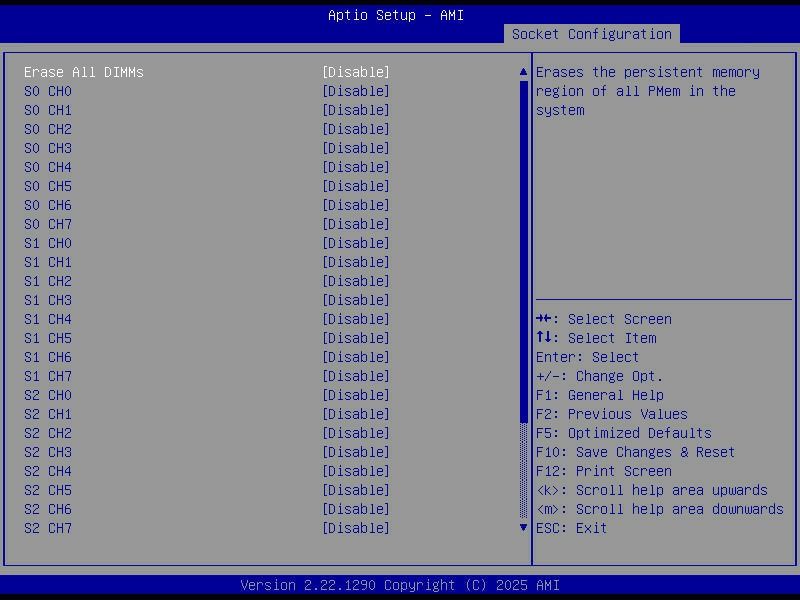The height and width of the screenshot is (600, 800).
Task: Change S2 CH5 Disable setting
Action: (356, 490)
